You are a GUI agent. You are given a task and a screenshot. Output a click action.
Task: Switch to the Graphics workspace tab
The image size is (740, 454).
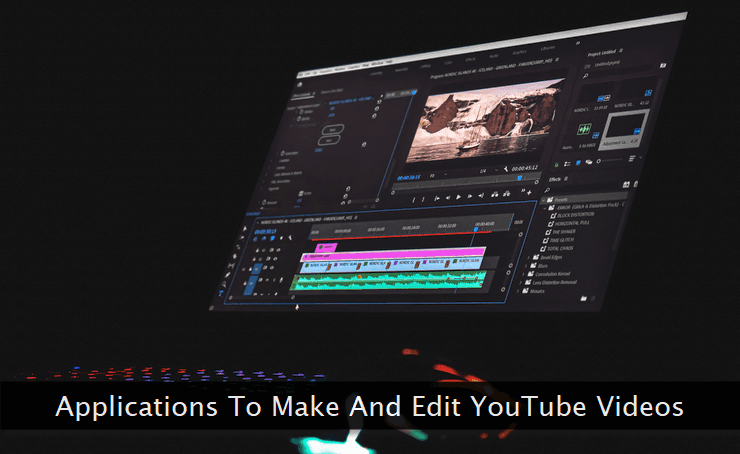519,52
